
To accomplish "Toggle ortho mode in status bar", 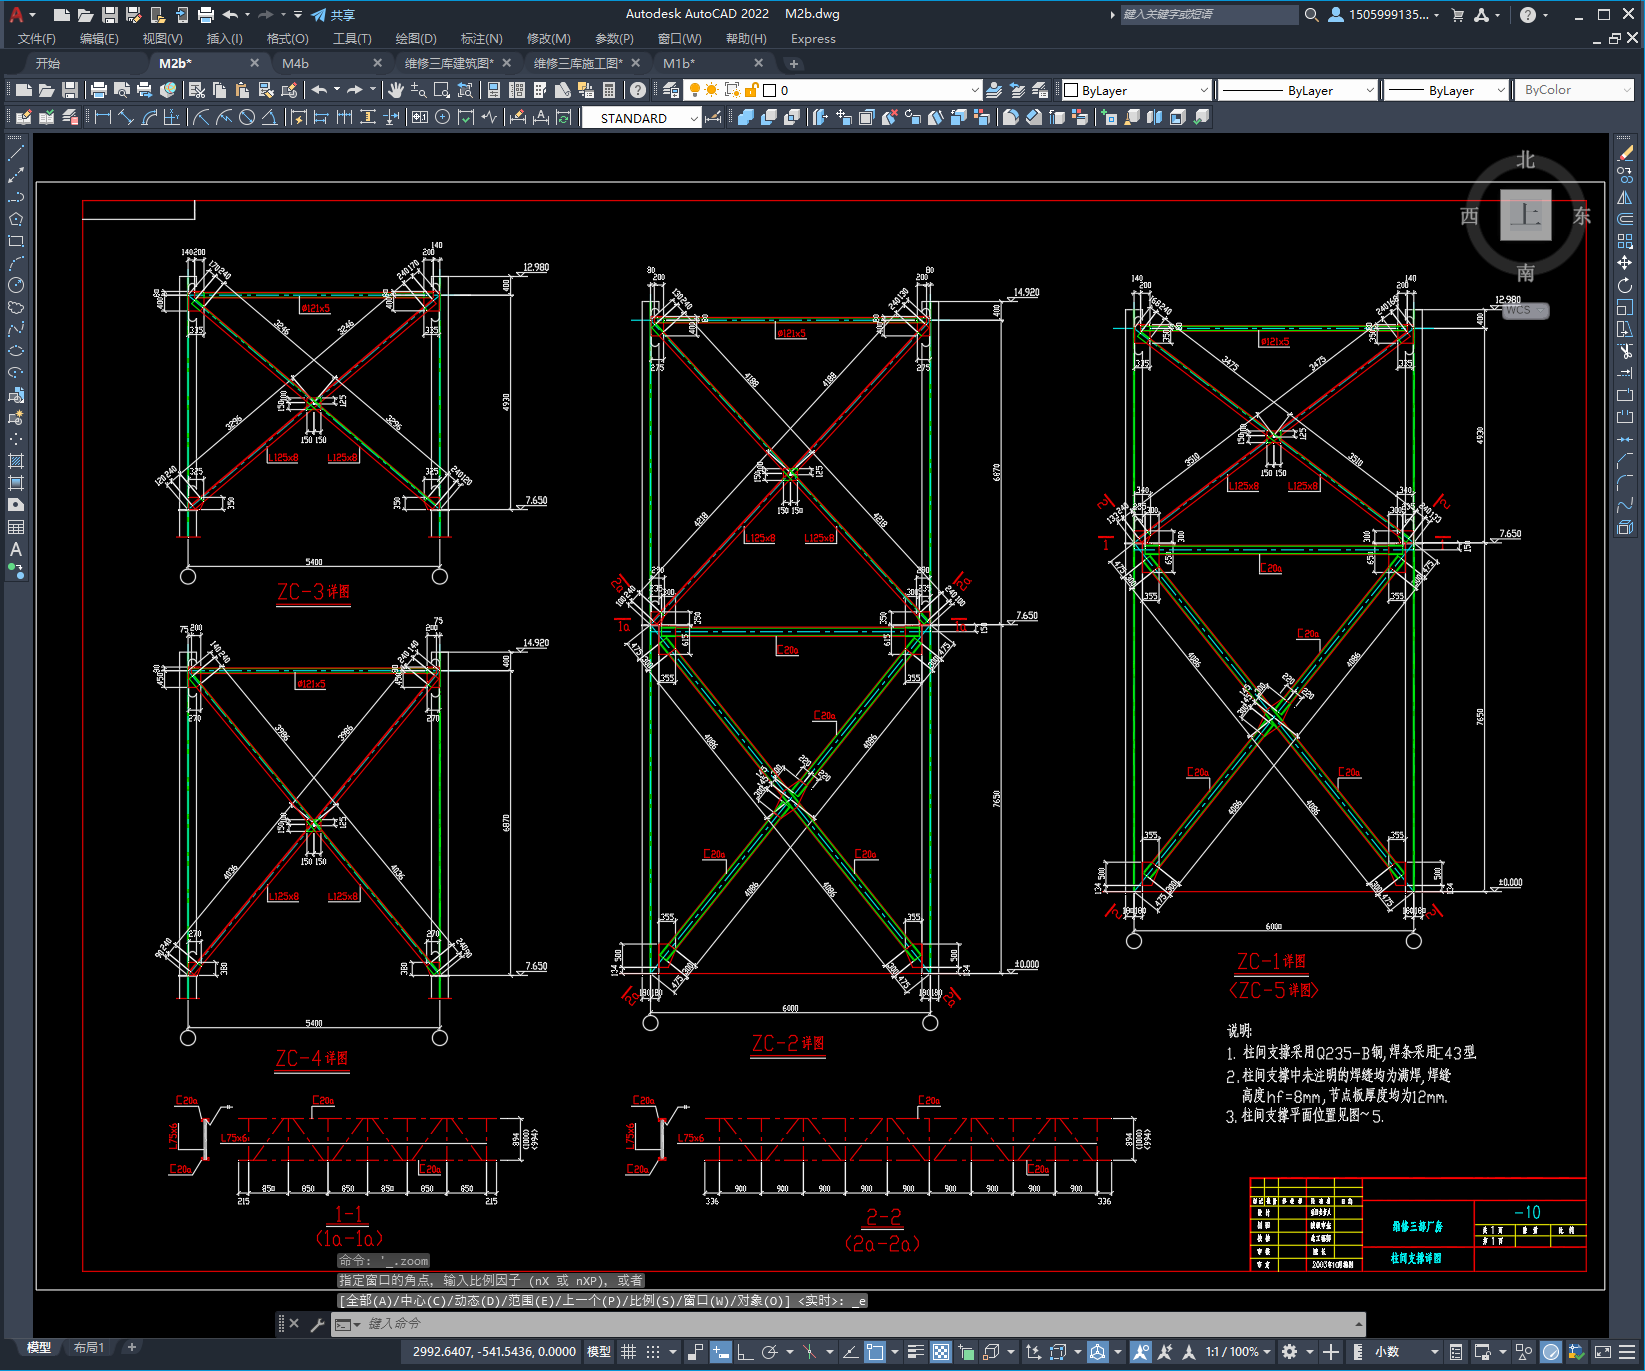I will click(x=746, y=1352).
